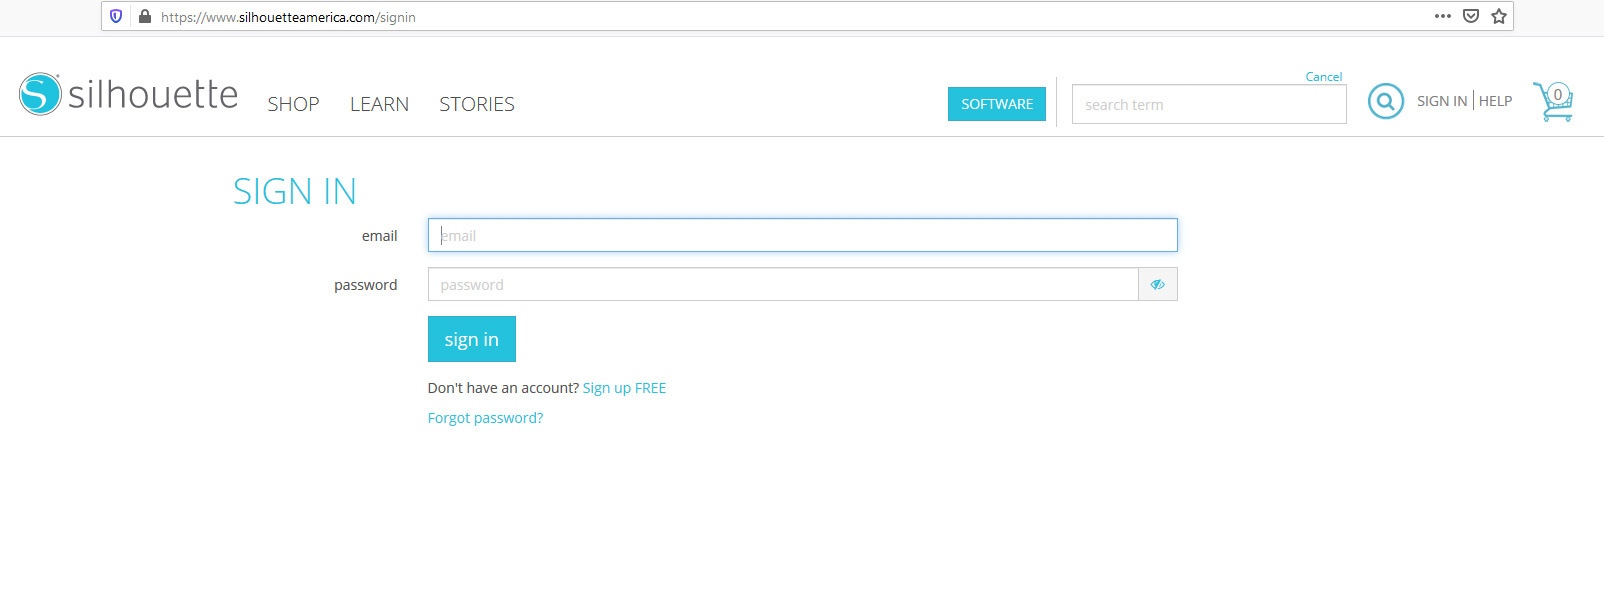The width and height of the screenshot is (1604, 615).
Task: Click the padlock site security icon
Action: pyautogui.click(x=145, y=16)
